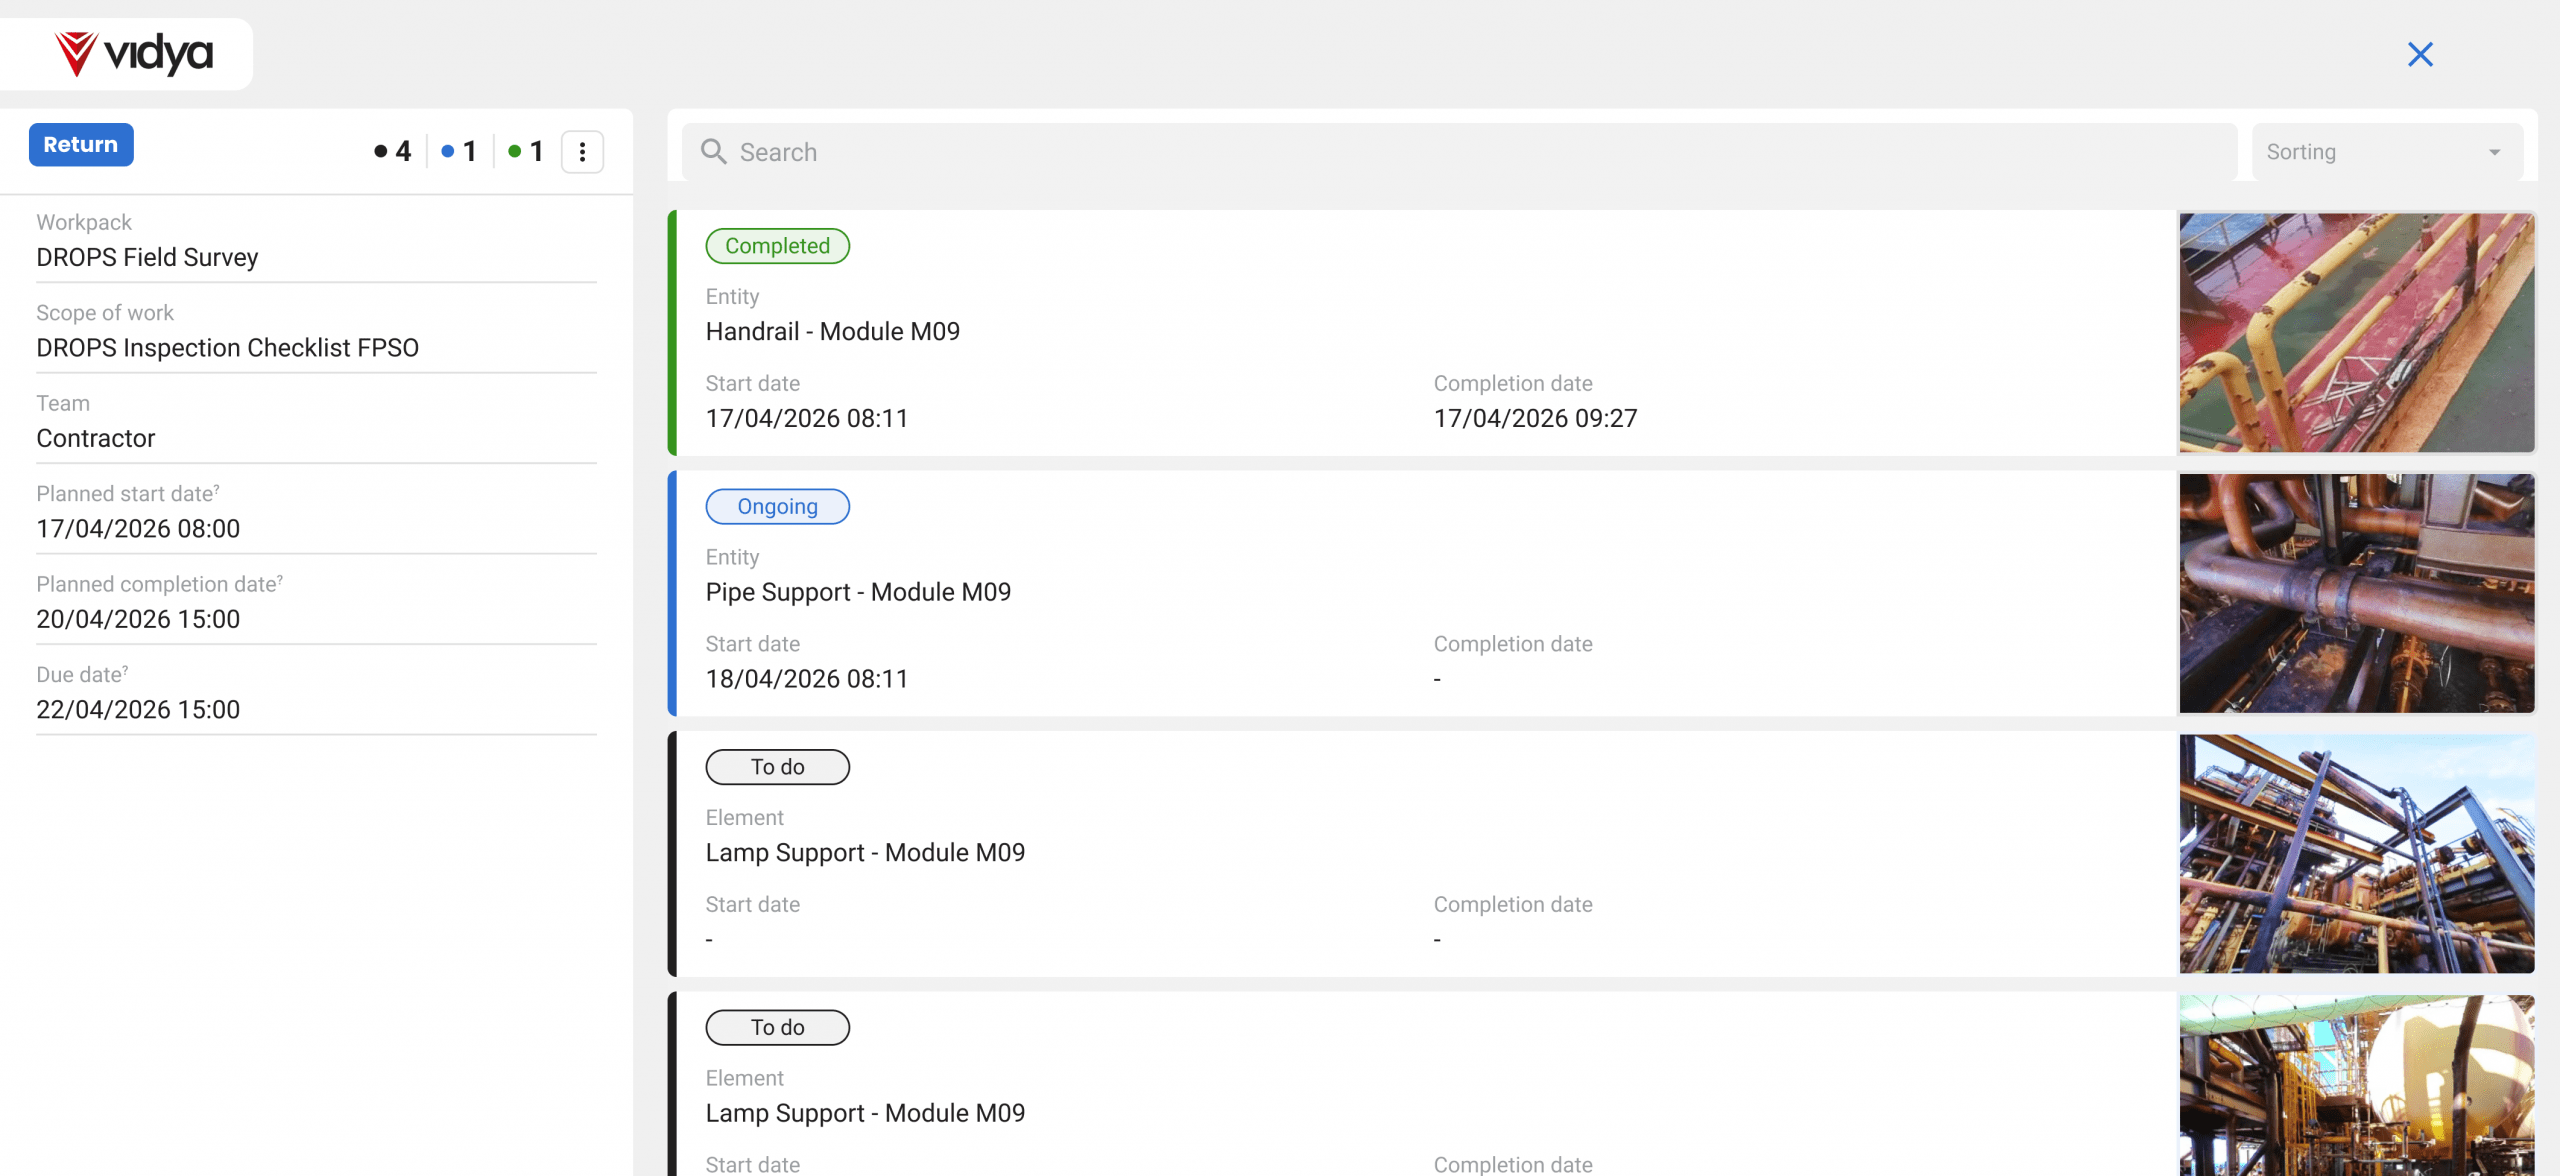This screenshot has height=1176, width=2560.
Task: Open the Pipe Support thumbnail image
Action: point(2356,593)
